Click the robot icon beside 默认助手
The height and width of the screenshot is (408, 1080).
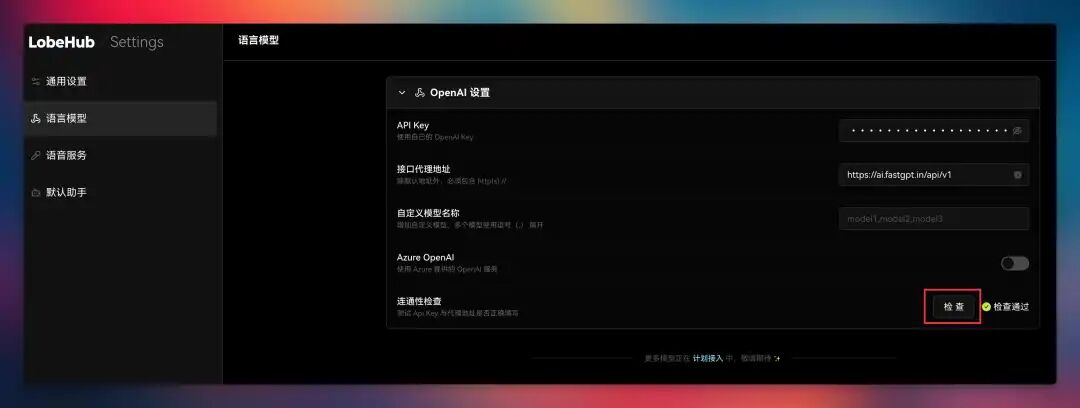pyautogui.click(x=36, y=193)
